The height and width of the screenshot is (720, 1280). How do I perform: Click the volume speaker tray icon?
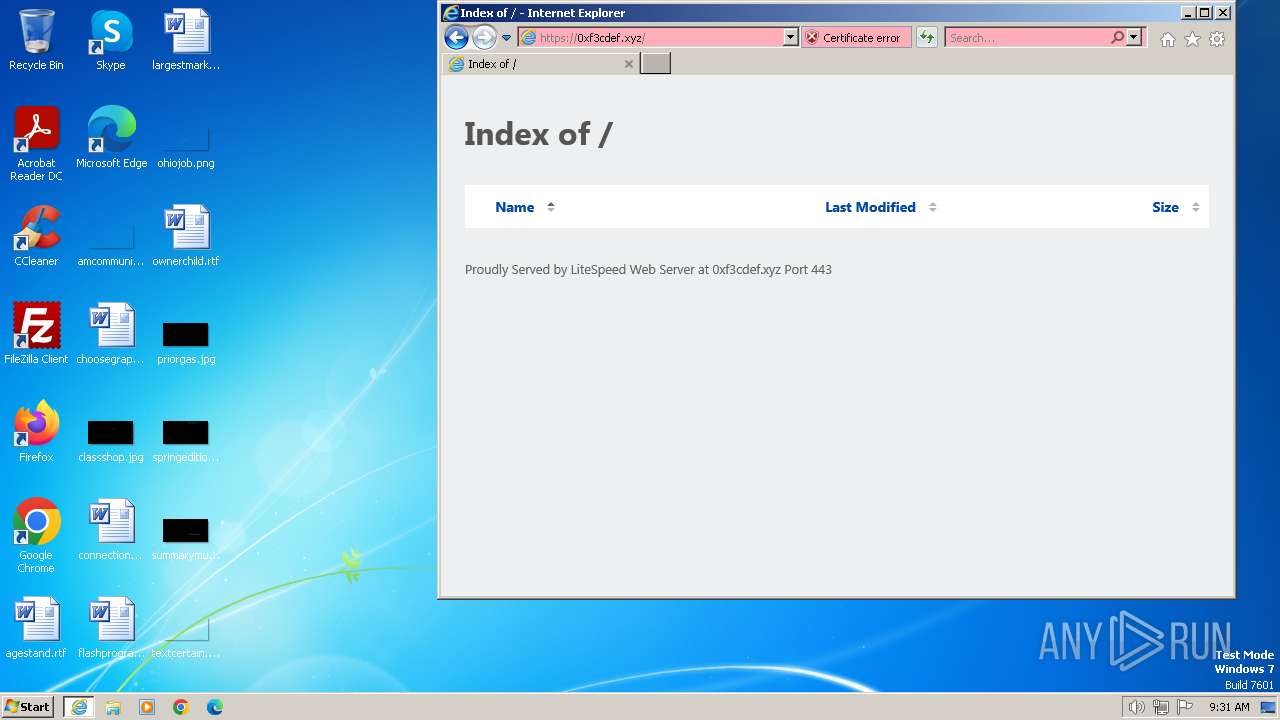(x=1136, y=707)
